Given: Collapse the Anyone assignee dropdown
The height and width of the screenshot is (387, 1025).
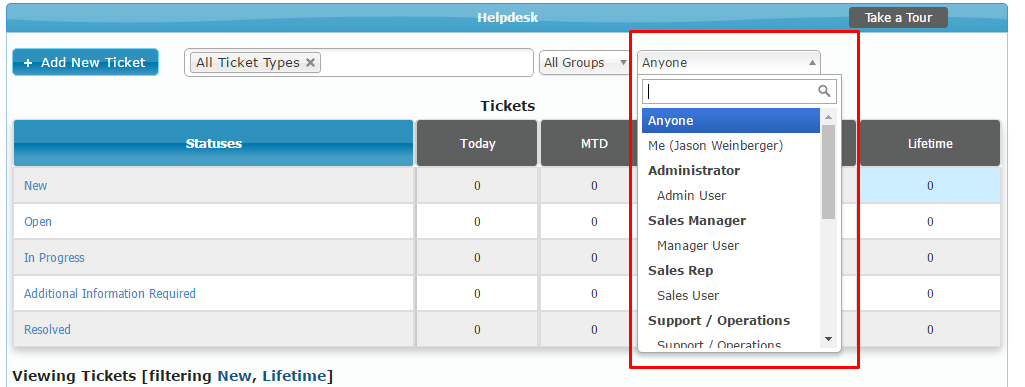Looking at the screenshot, I should (x=729, y=63).
